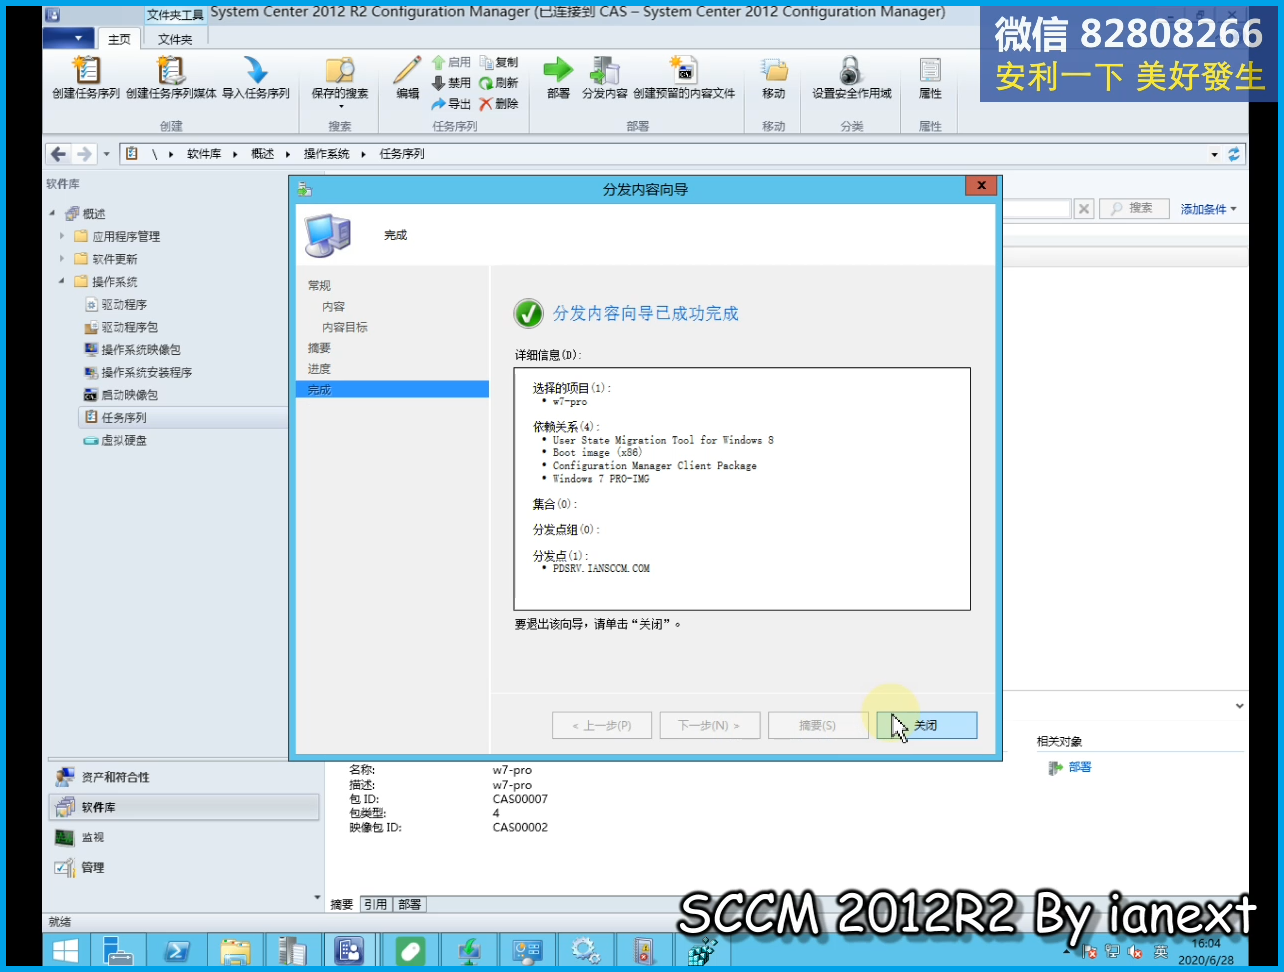The width and height of the screenshot is (1284, 972).
Task: Collapse the 概述 tree node
Action: point(53,214)
